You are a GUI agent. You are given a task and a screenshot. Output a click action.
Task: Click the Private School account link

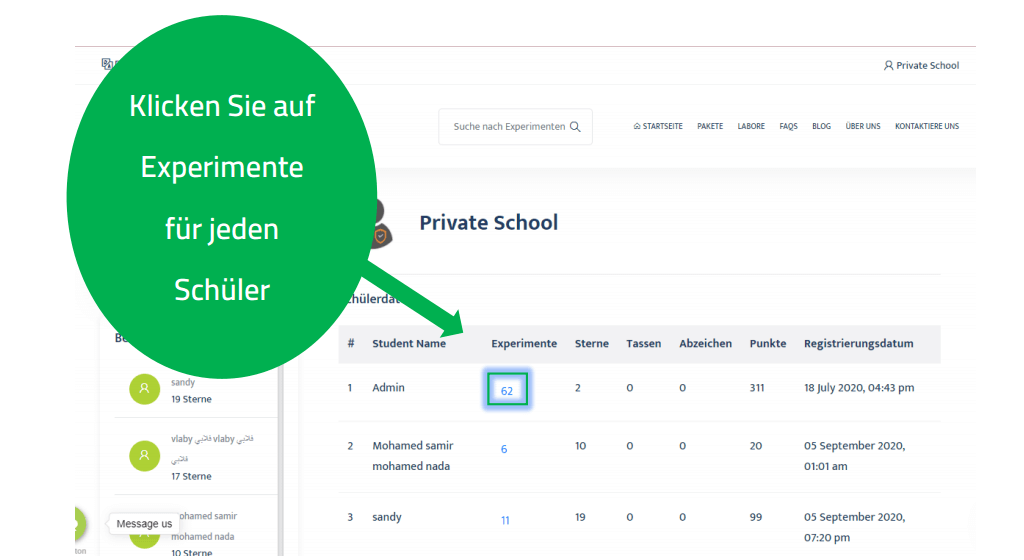(x=927, y=66)
